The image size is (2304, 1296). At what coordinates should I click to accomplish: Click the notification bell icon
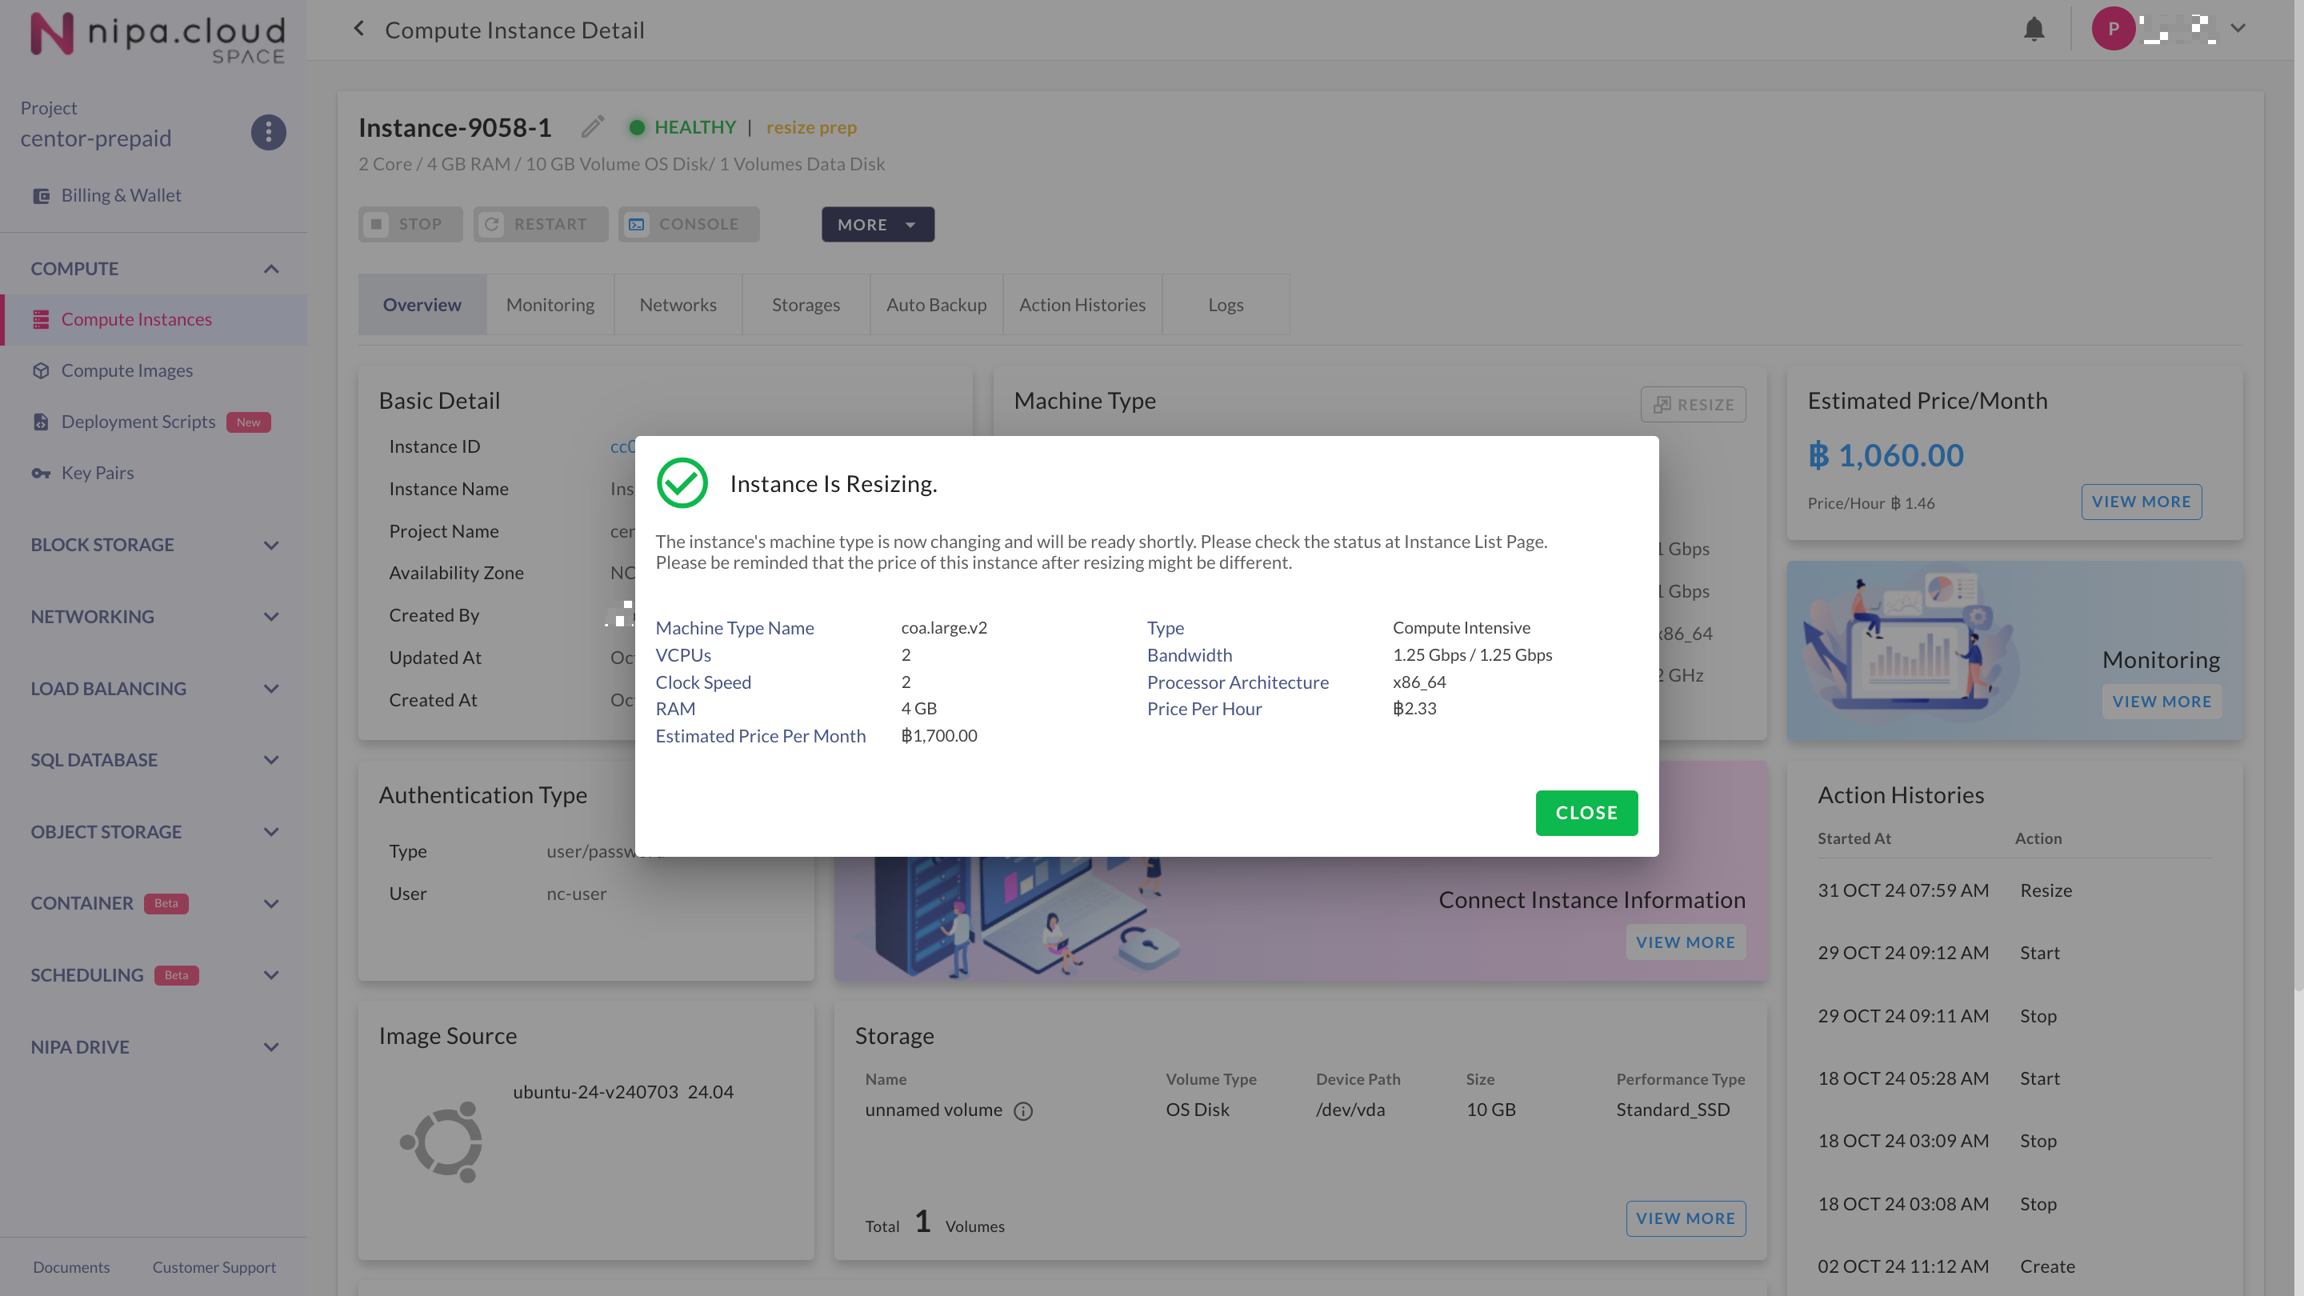(x=2033, y=29)
